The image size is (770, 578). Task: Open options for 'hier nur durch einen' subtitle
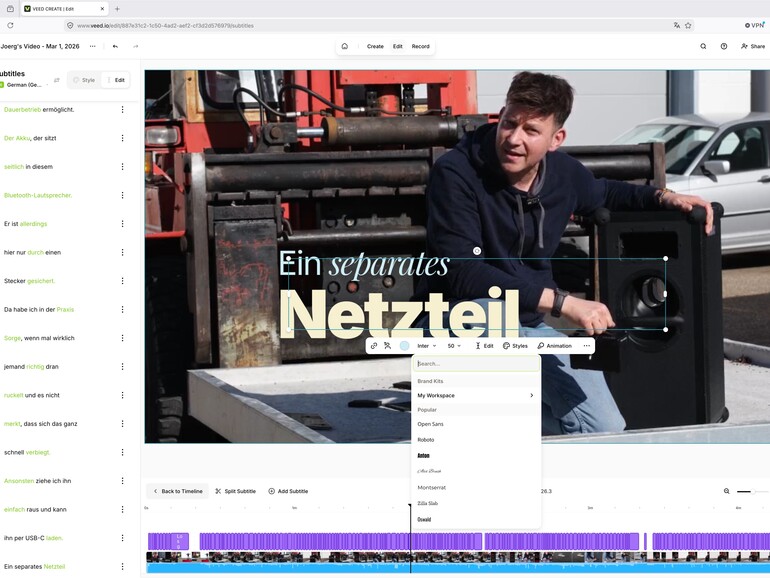click(122, 252)
